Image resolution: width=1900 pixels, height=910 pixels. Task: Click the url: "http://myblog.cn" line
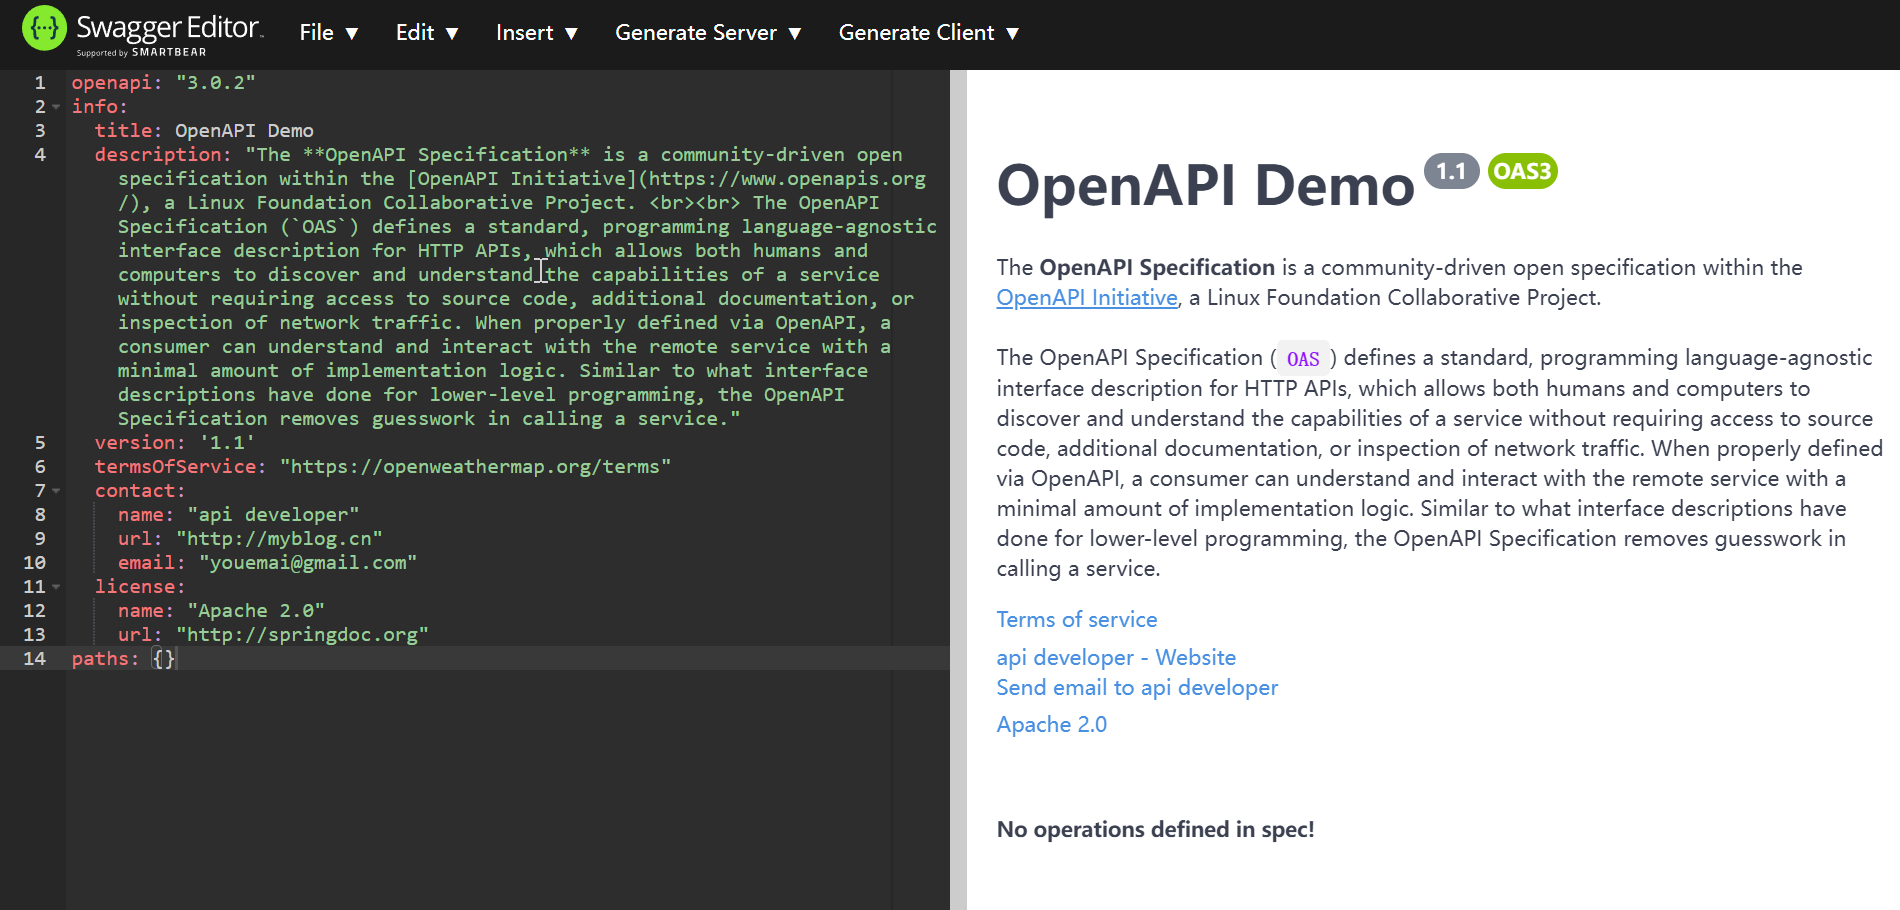point(250,539)
